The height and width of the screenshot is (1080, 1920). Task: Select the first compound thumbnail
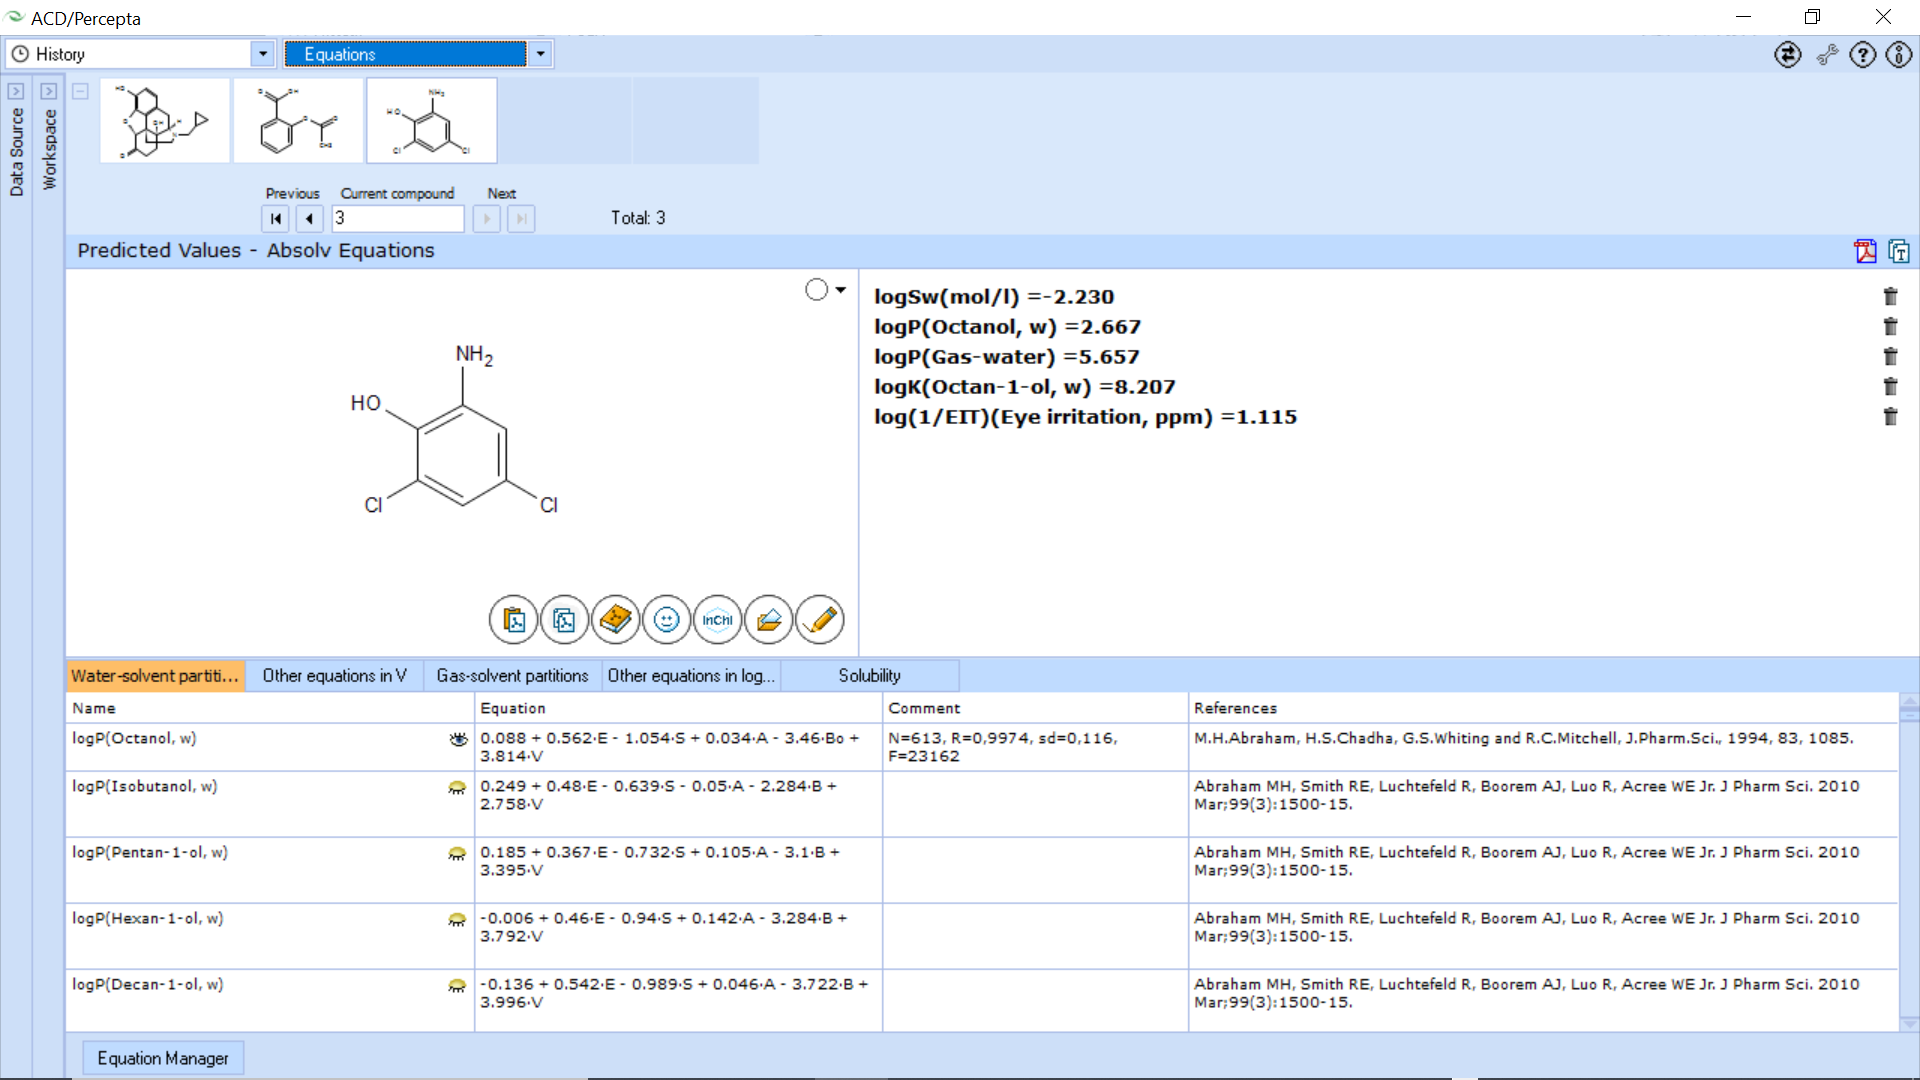coord(165,121)
